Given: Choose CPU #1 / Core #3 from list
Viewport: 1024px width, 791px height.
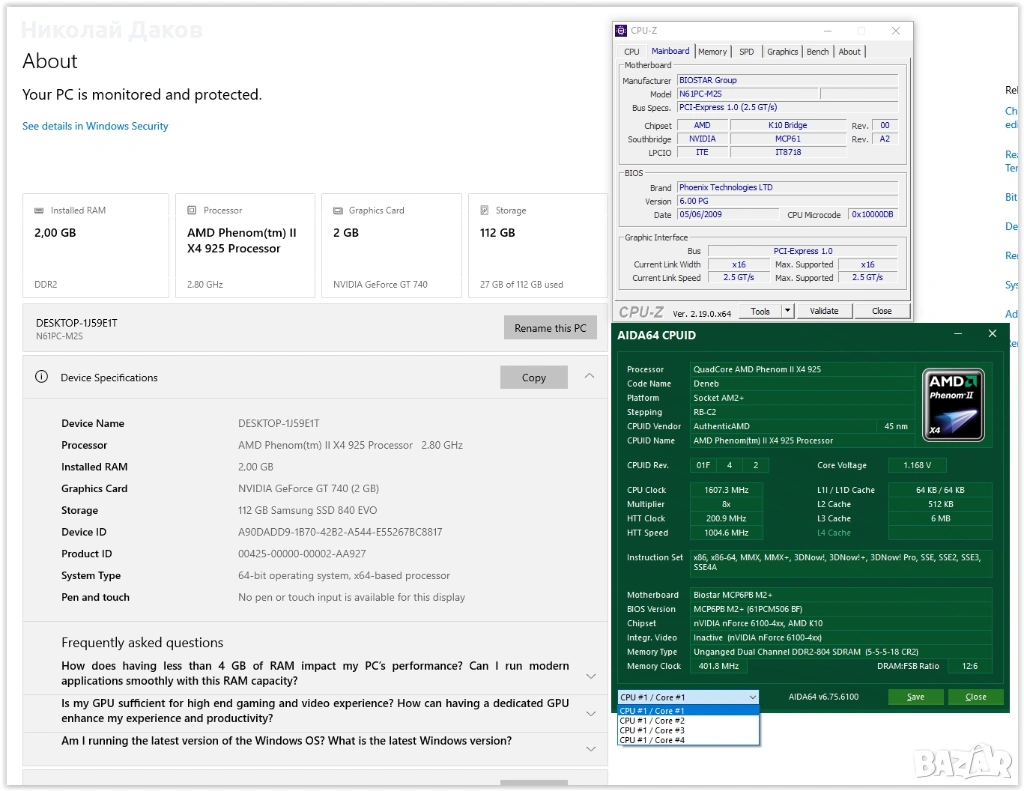Looking at the screenshot, I should click(652, 730).
